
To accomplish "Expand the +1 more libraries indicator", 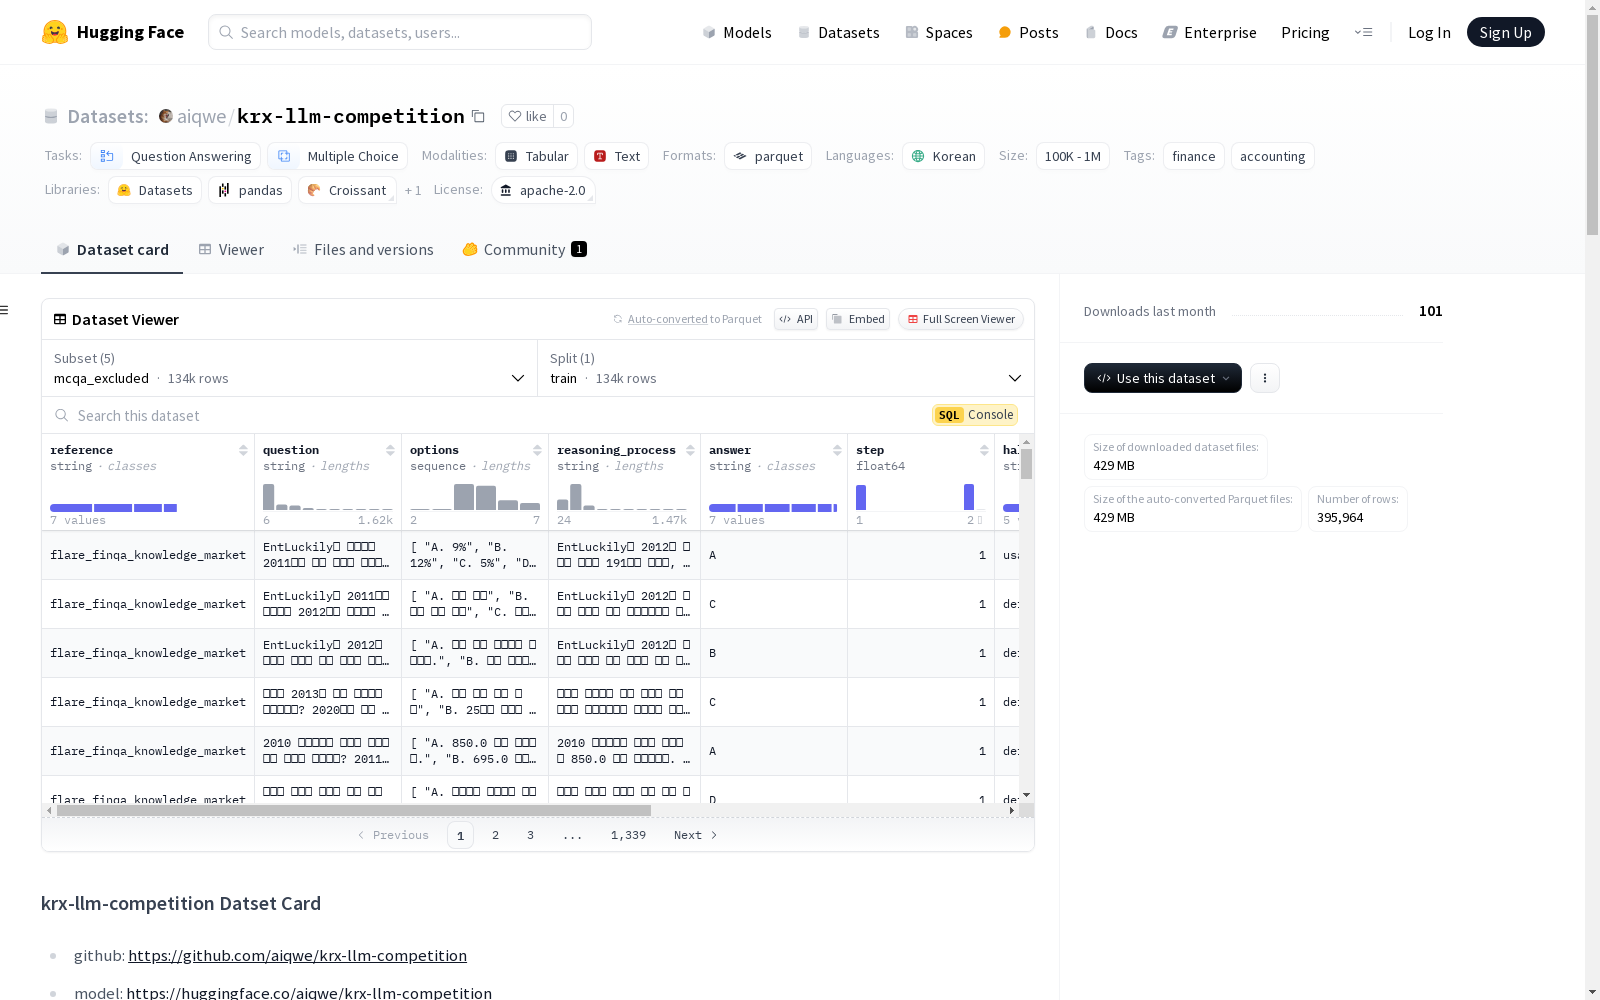I will (x=413, y=190).
